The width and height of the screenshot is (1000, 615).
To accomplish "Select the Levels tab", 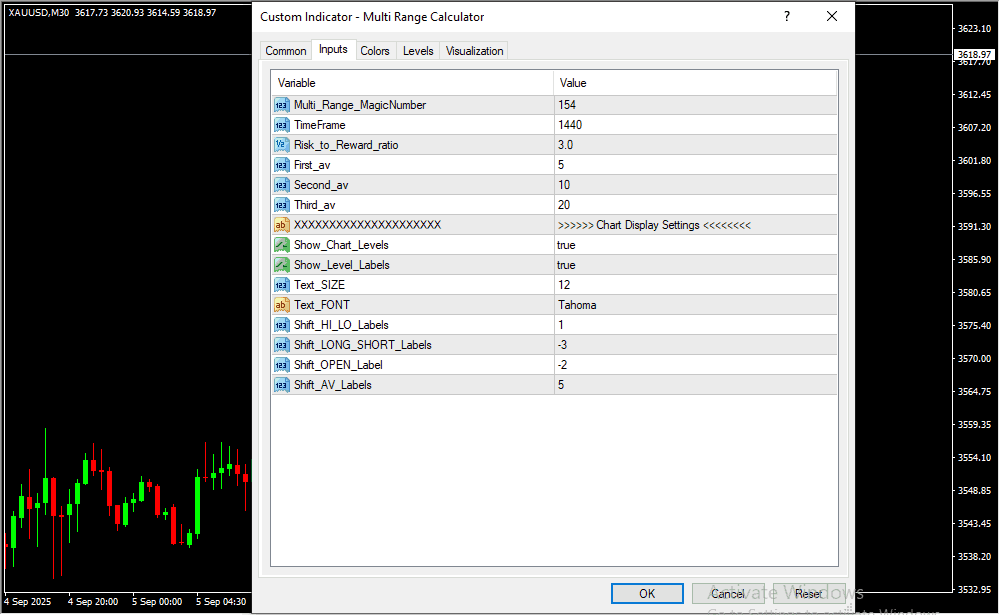I will coord(418,51).
